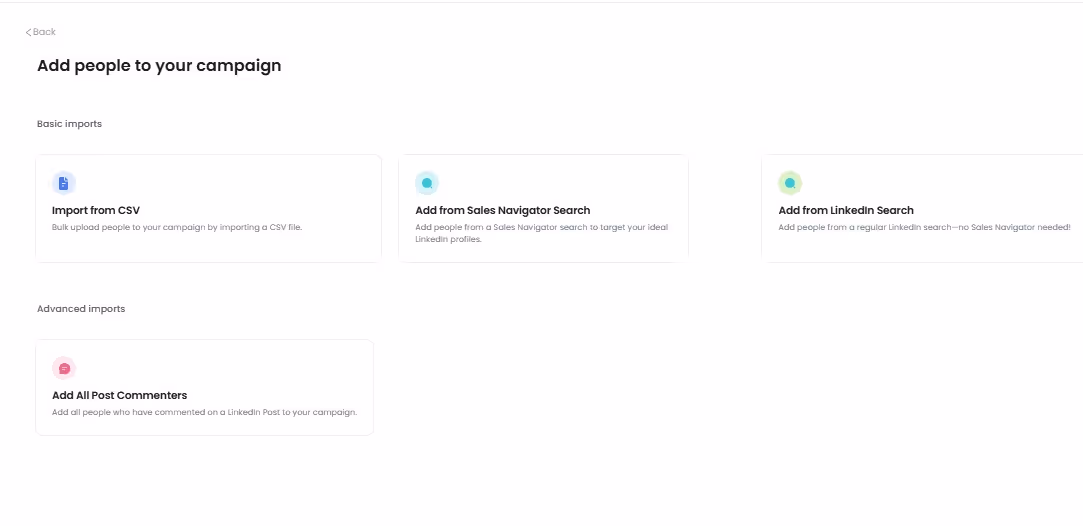Viewport: 1083px width, 526px height.
Task: Click the 'Basic imports' section label
Action: (x=69, y=124)
